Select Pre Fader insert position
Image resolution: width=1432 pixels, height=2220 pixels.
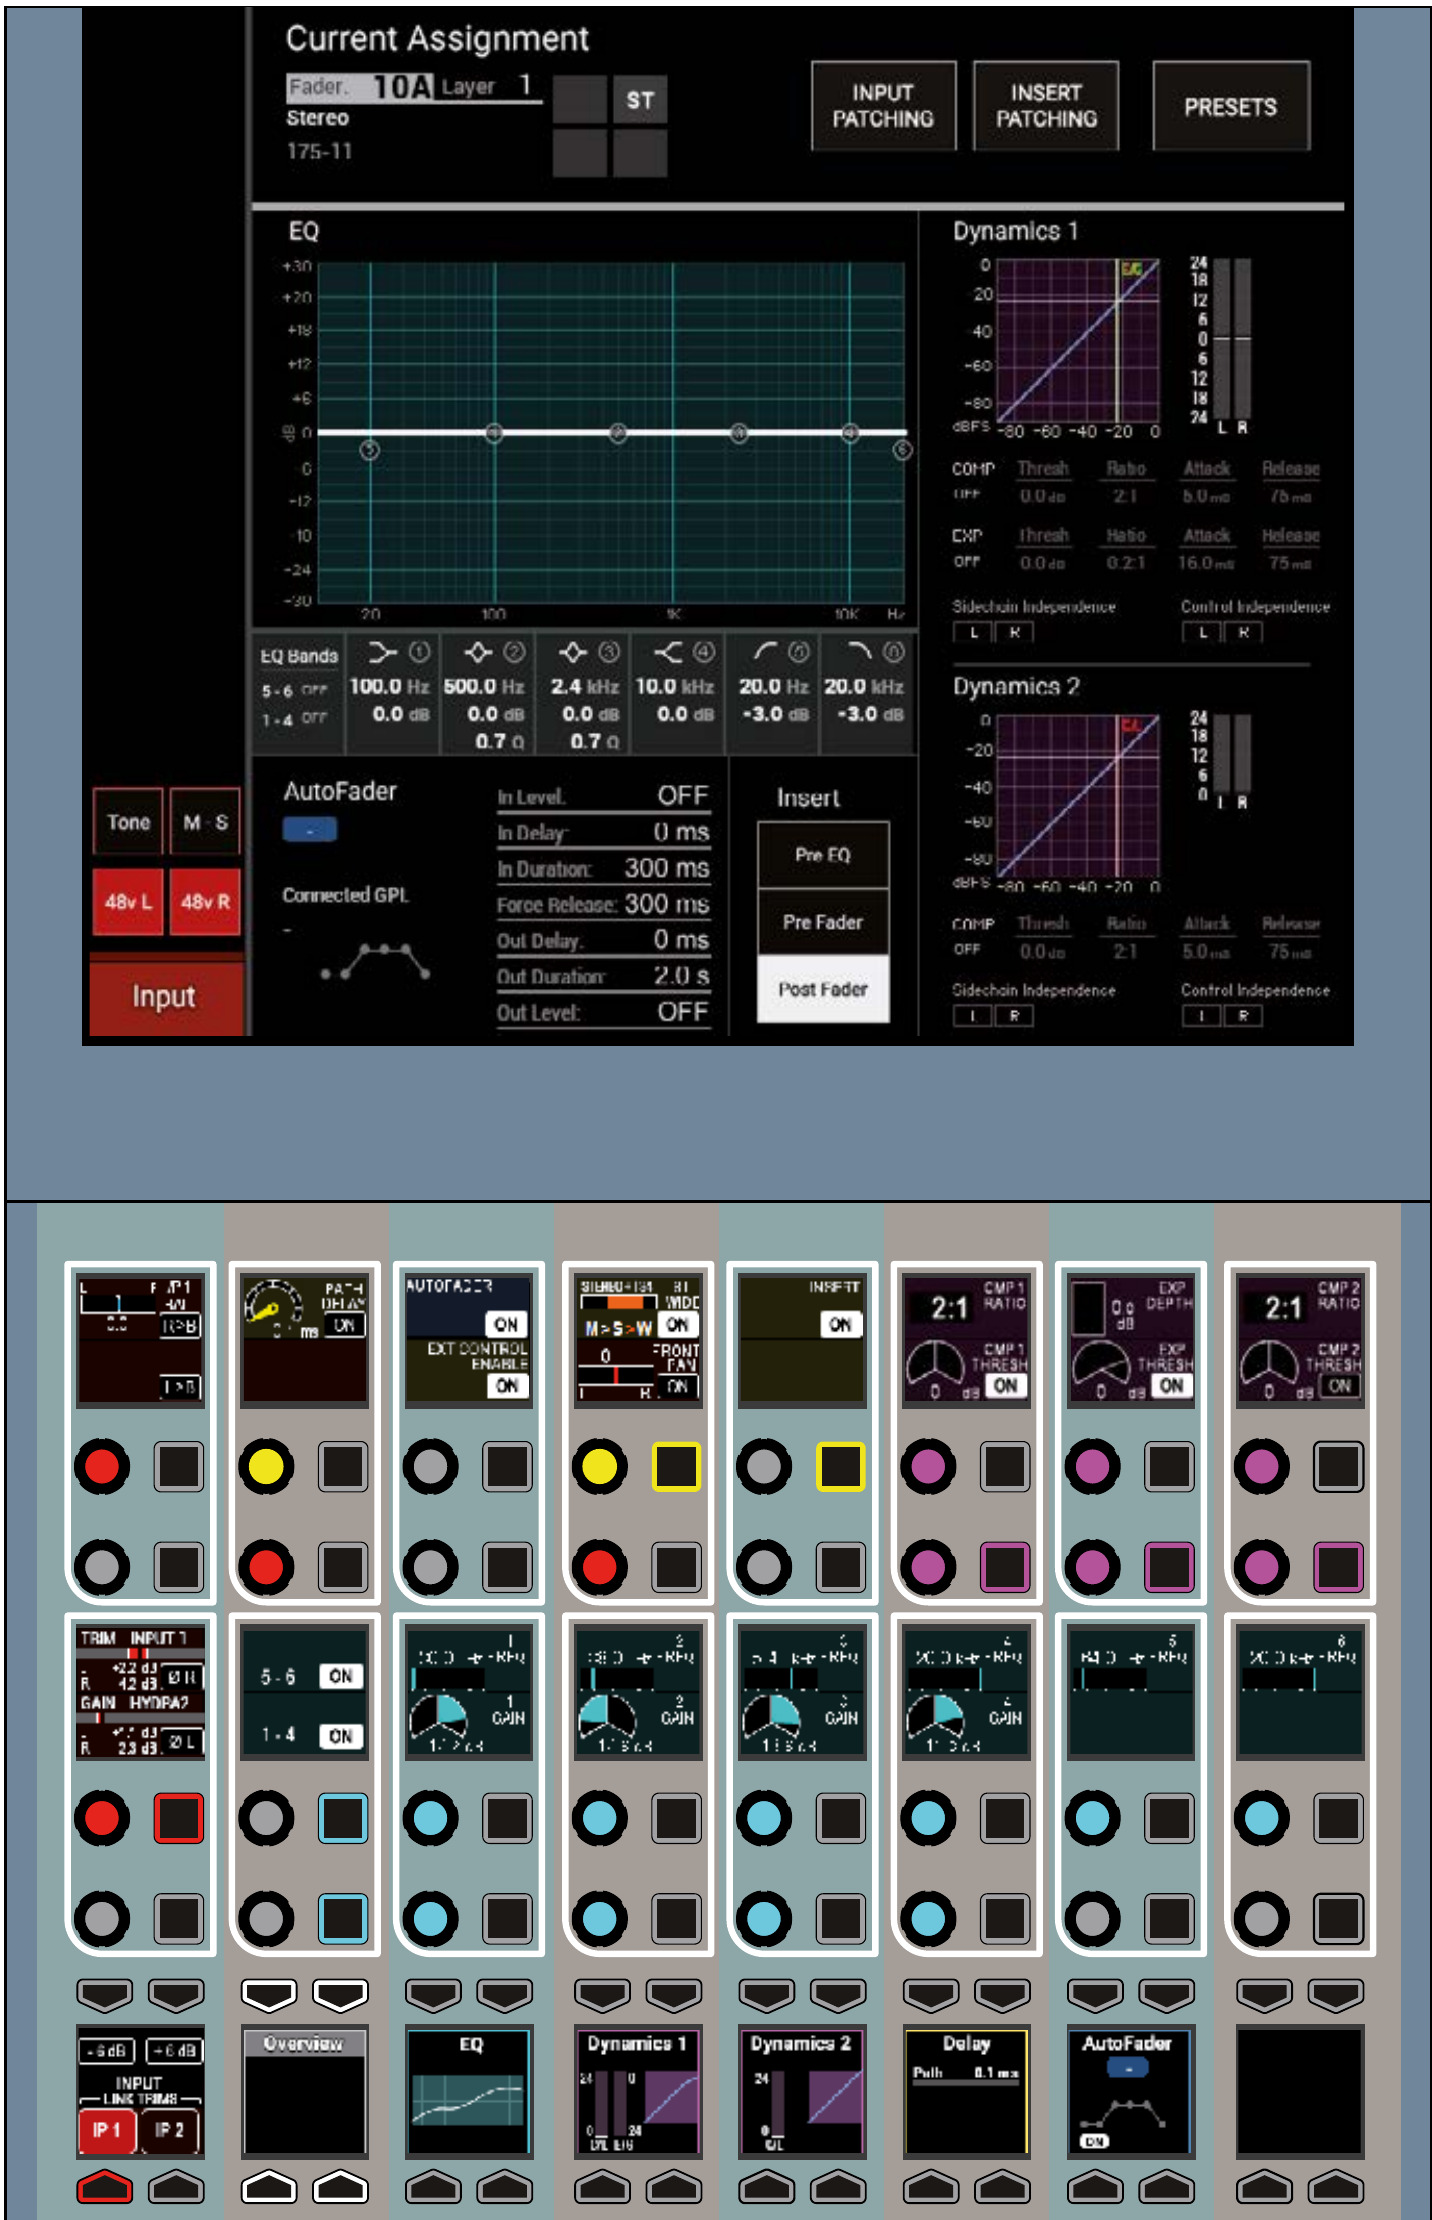point(823,922)
